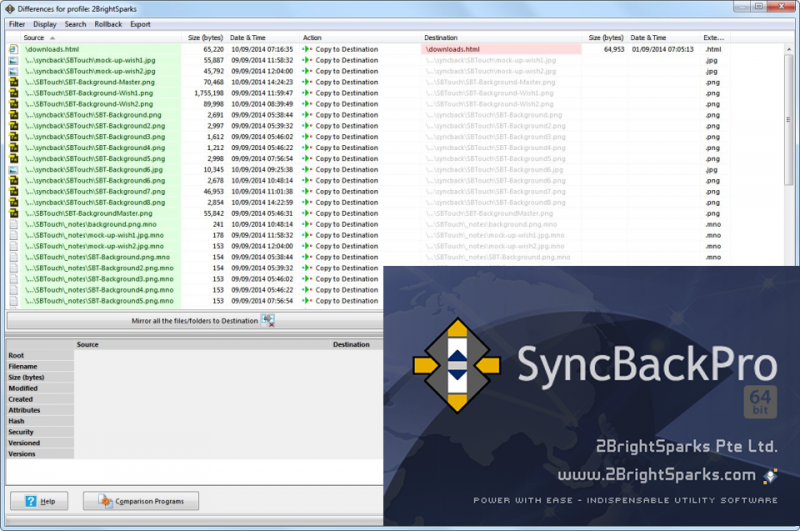This screenshot has width=800, height=531.
Task: Open Comparison Programs
Action: [141, 501]
